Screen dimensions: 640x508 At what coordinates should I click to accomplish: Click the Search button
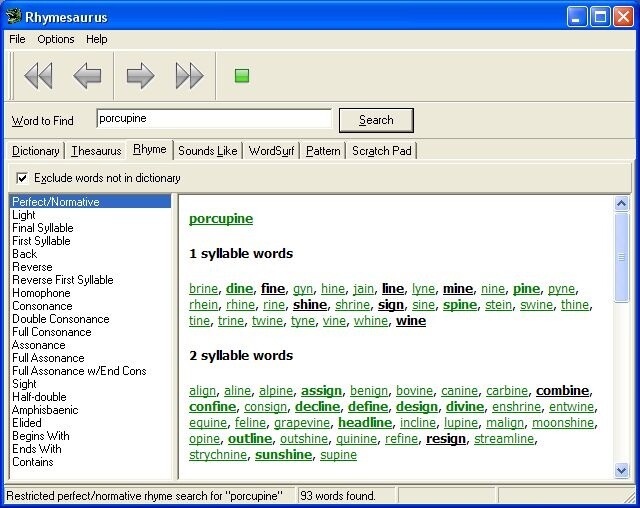[376, 120]
